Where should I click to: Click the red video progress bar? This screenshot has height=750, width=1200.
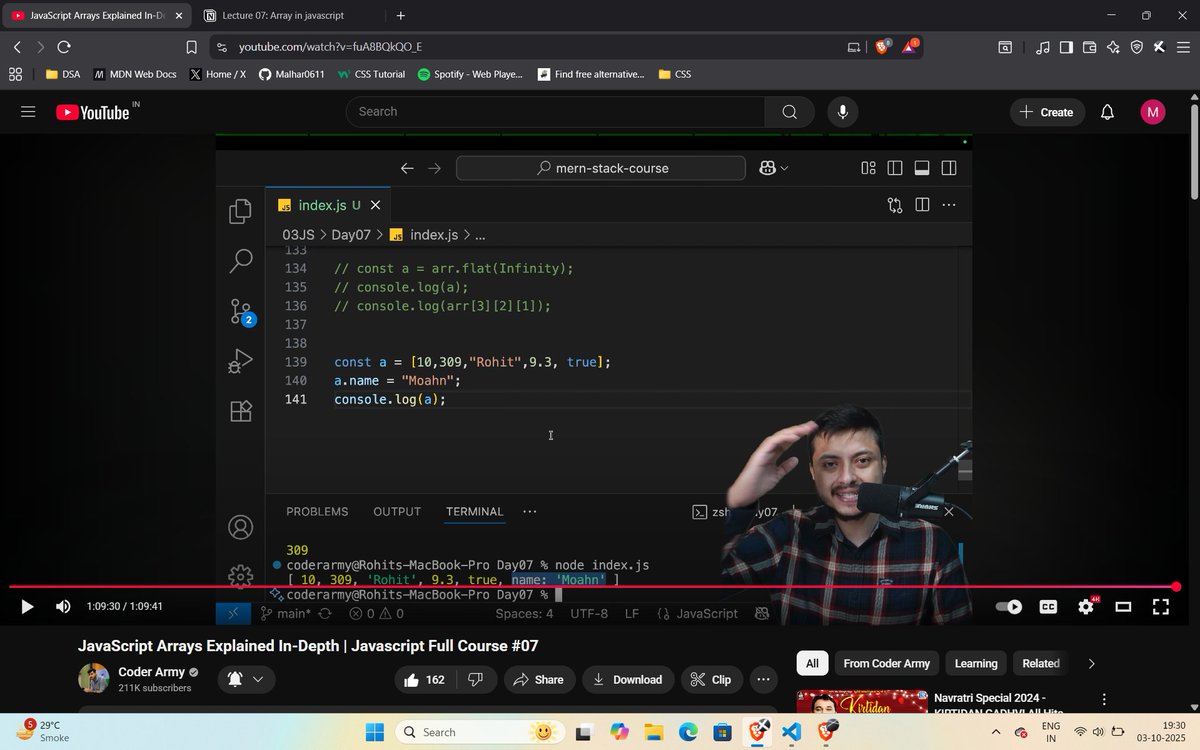tap(590, 587)
